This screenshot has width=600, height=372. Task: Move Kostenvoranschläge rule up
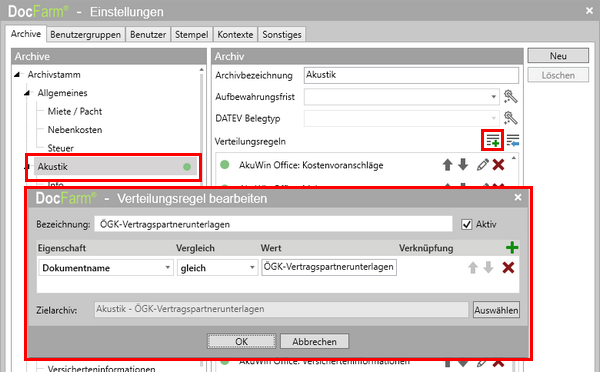point(447,165)
